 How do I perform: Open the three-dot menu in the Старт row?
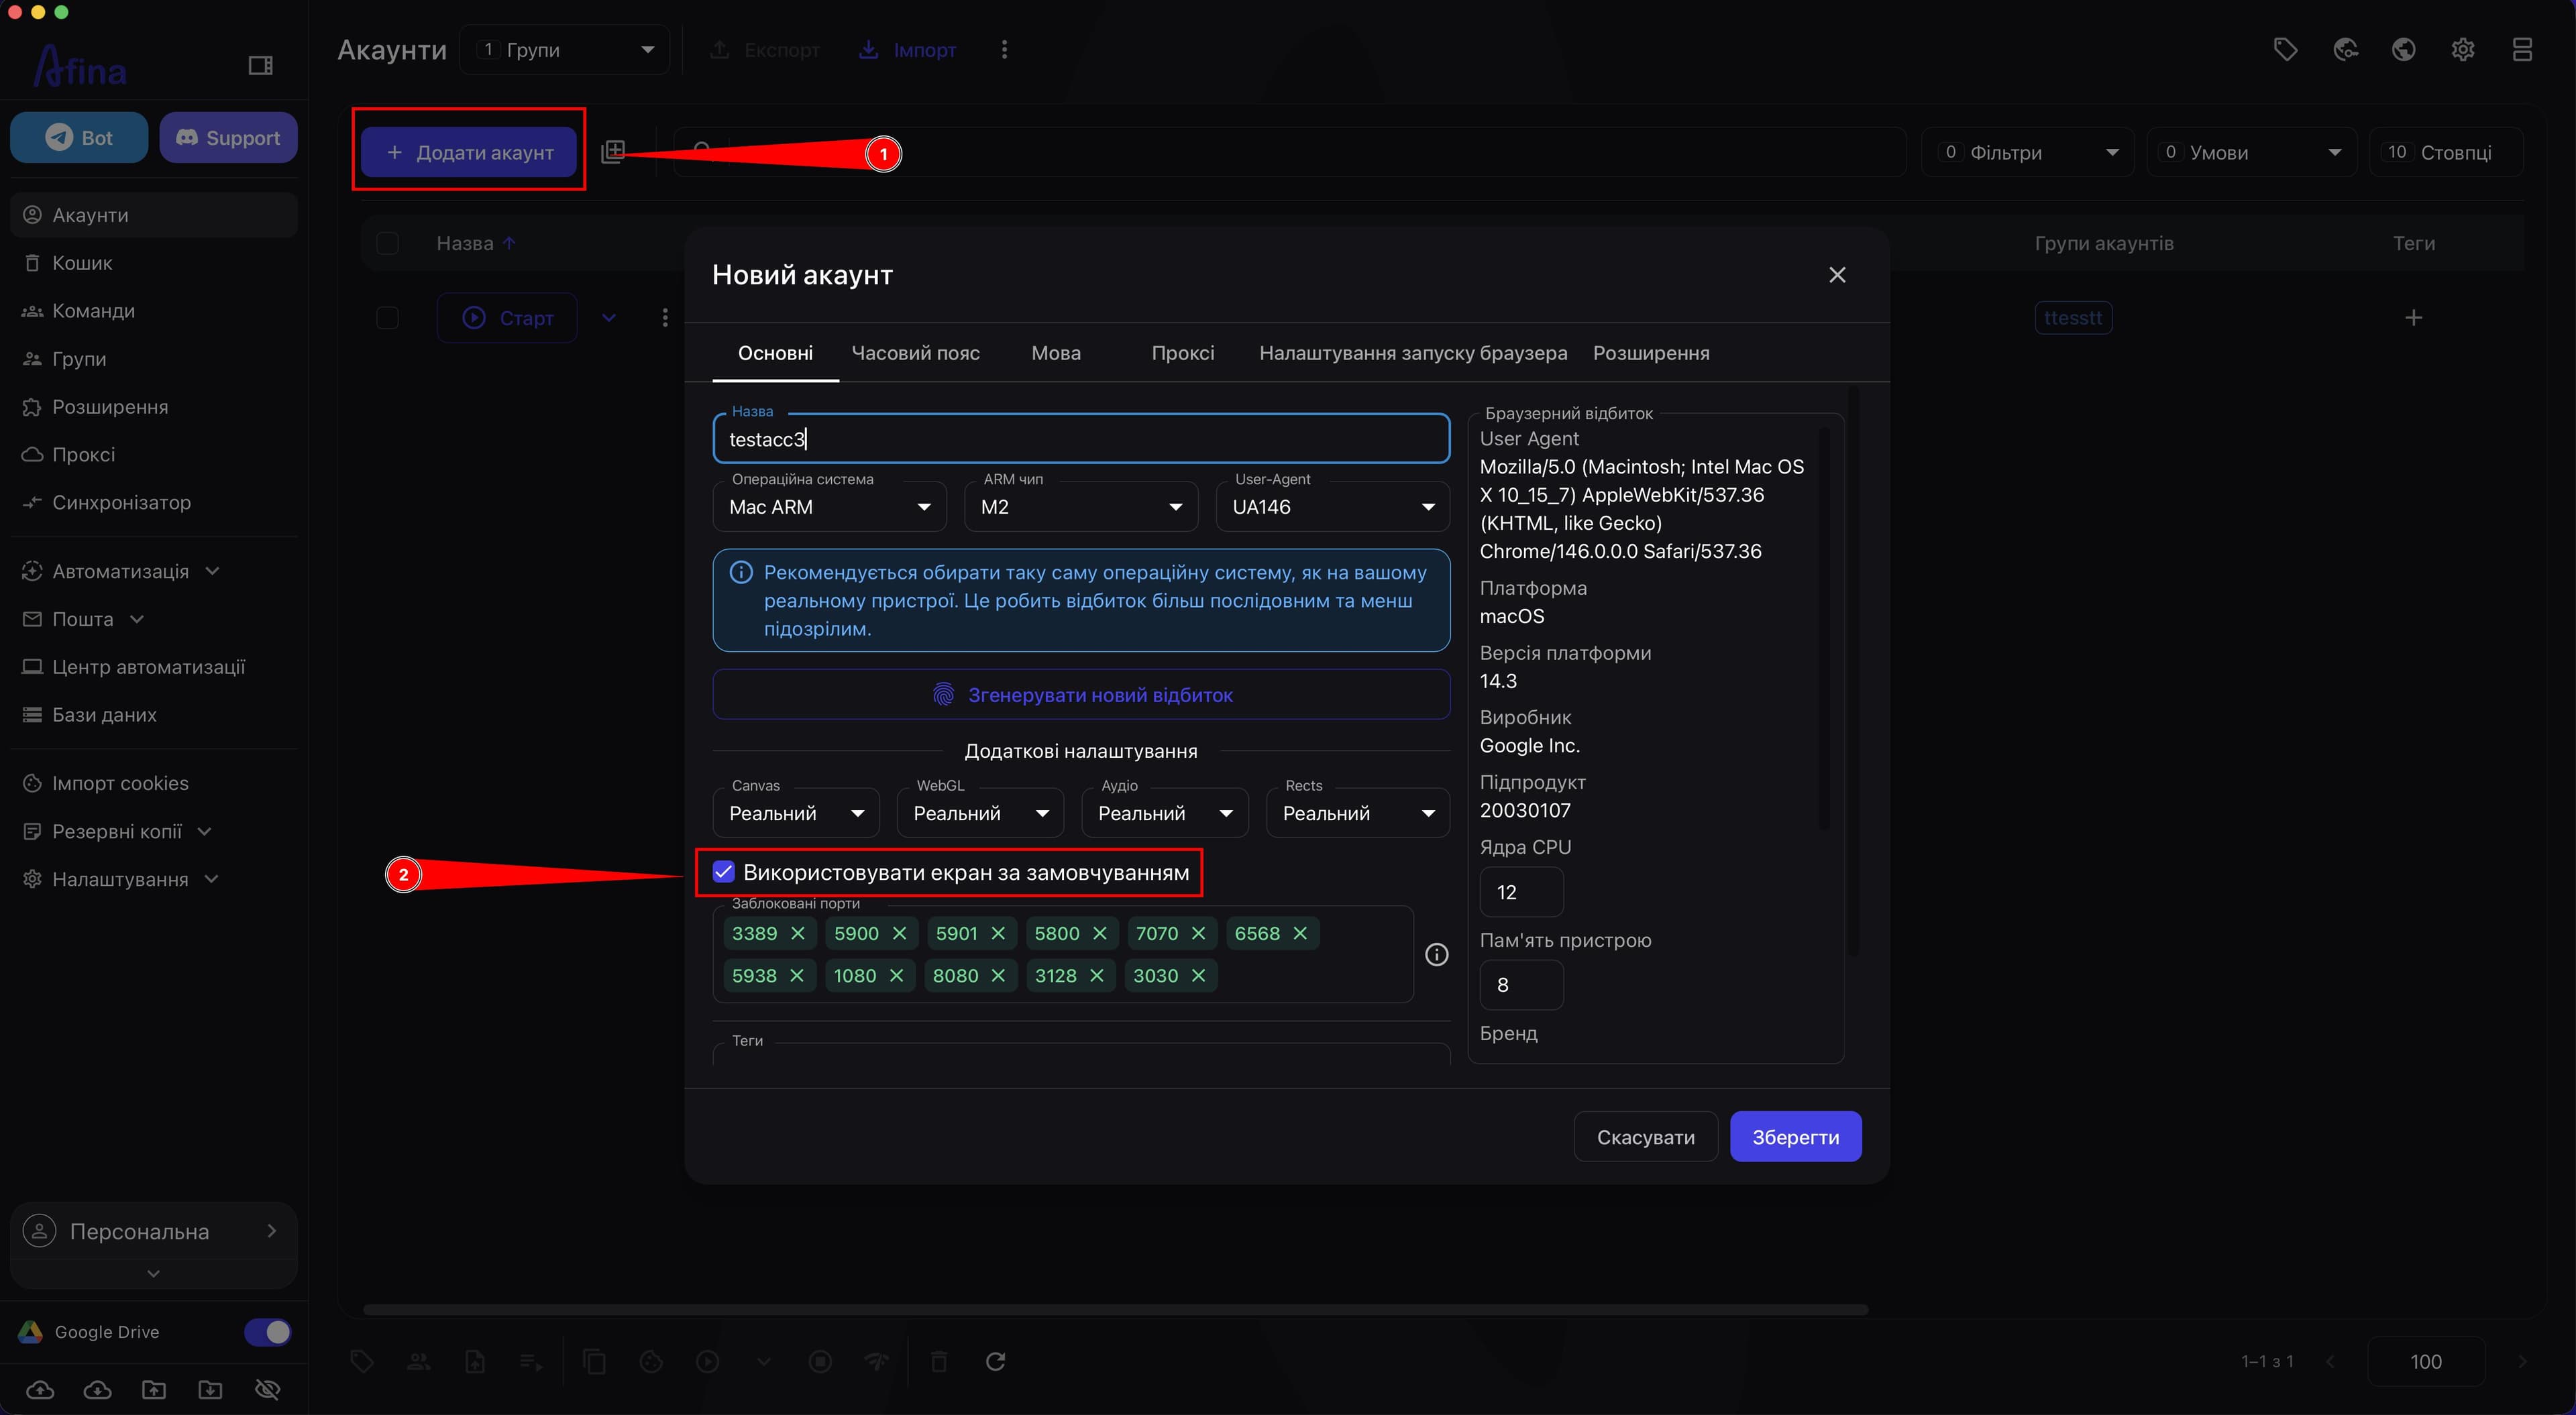click(665, 318)
